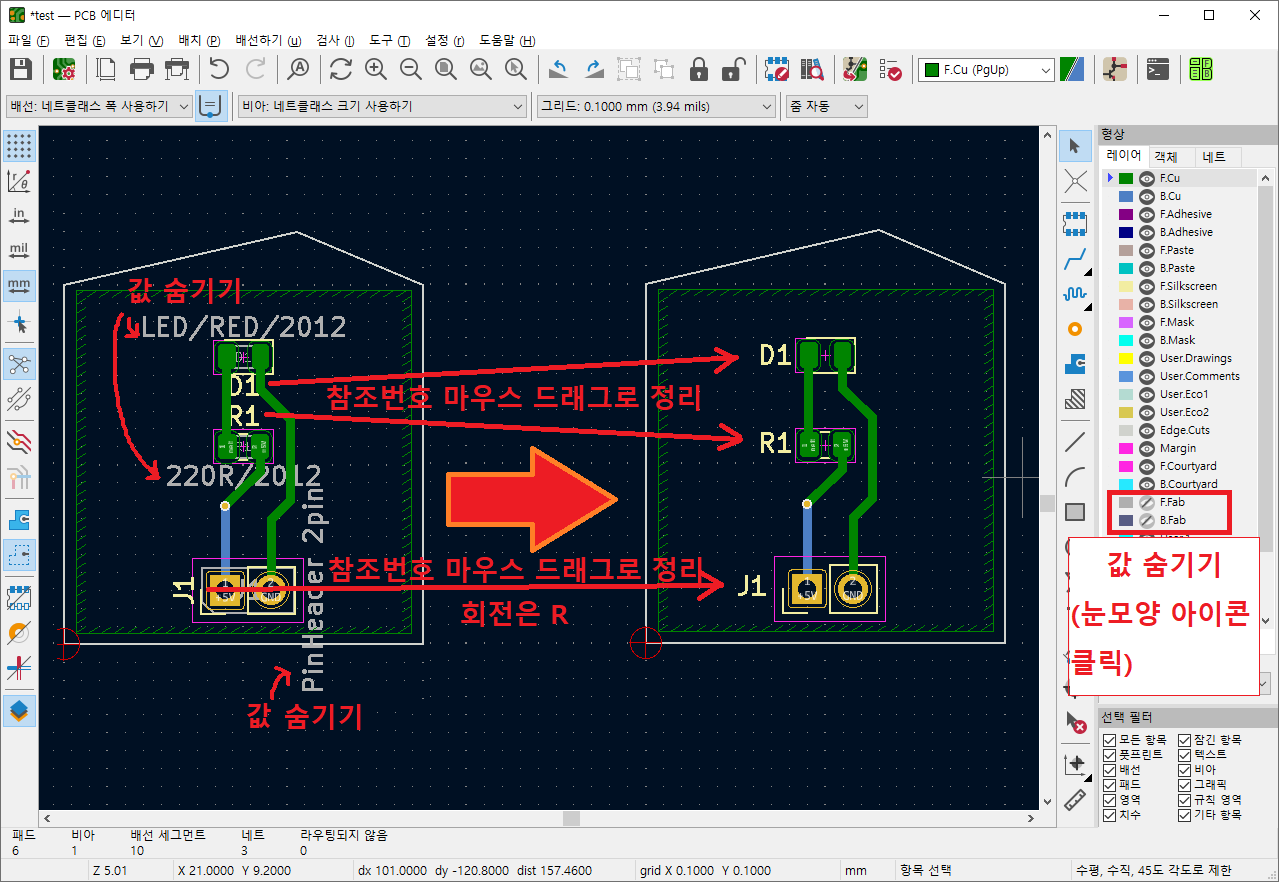Toggle the grid display button
1279x882 pixels.
(x=19, y=146)
